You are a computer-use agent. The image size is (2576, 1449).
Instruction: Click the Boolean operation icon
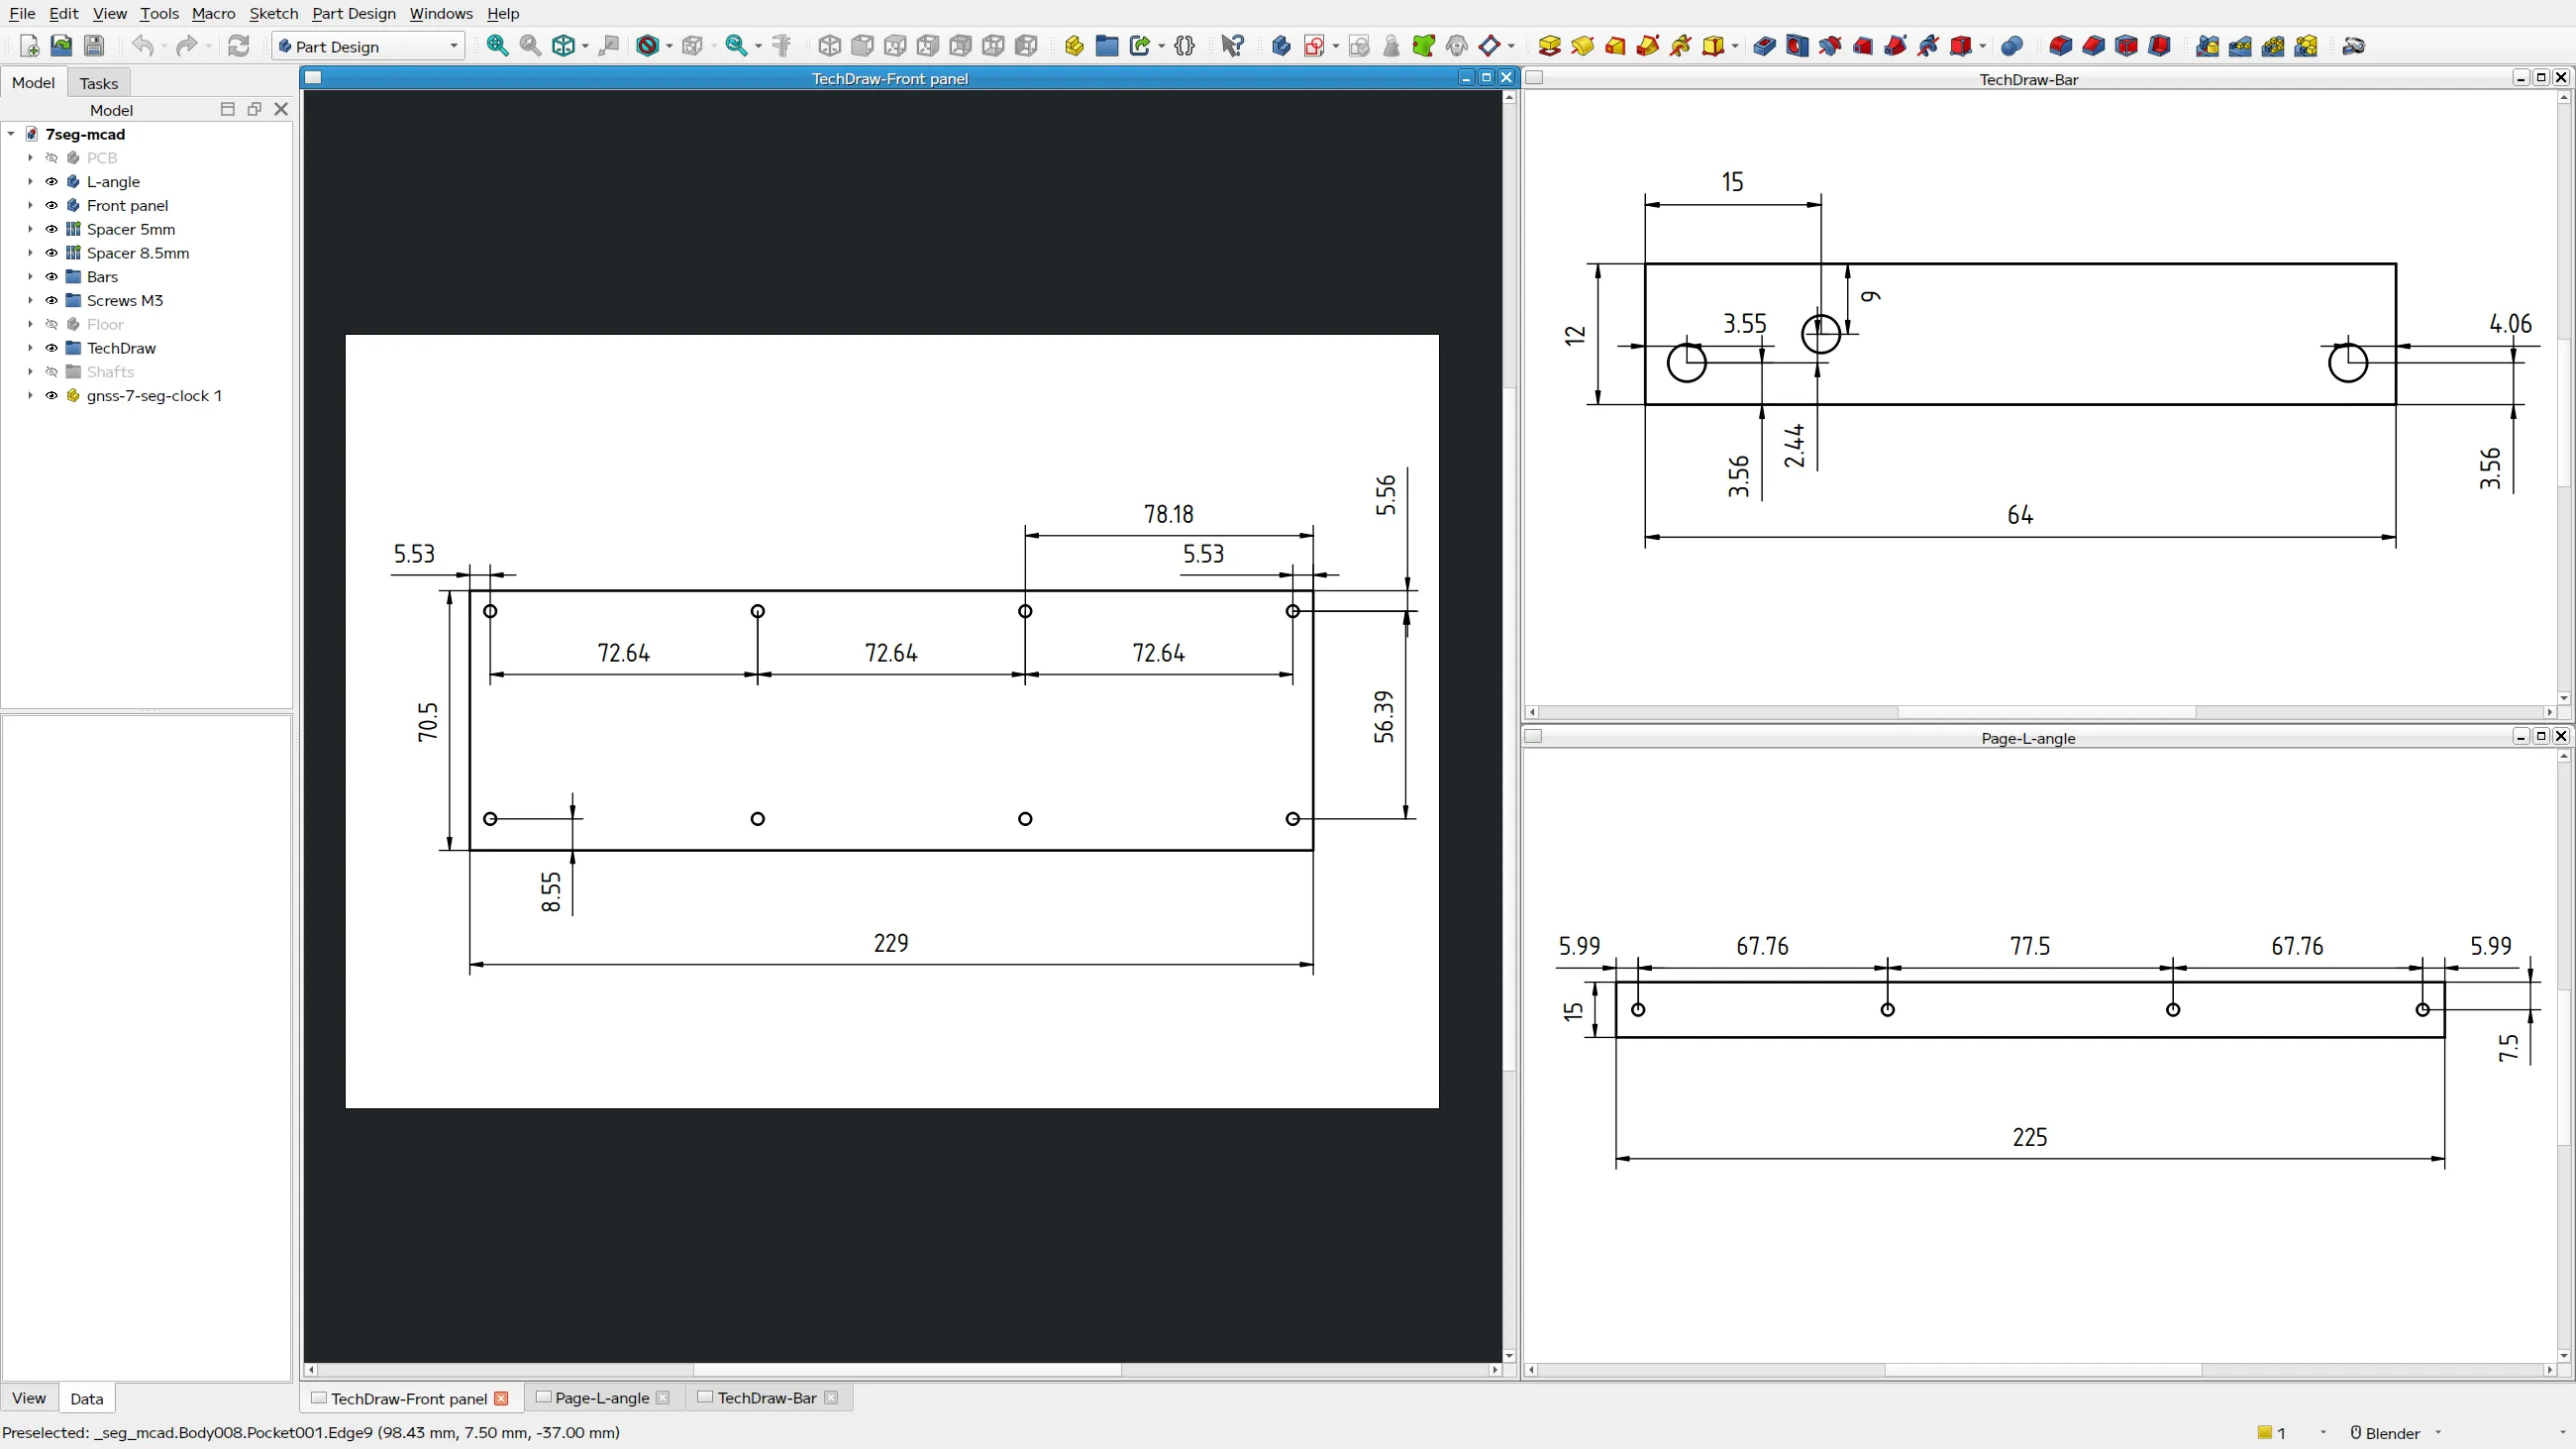click(2012, 46)
